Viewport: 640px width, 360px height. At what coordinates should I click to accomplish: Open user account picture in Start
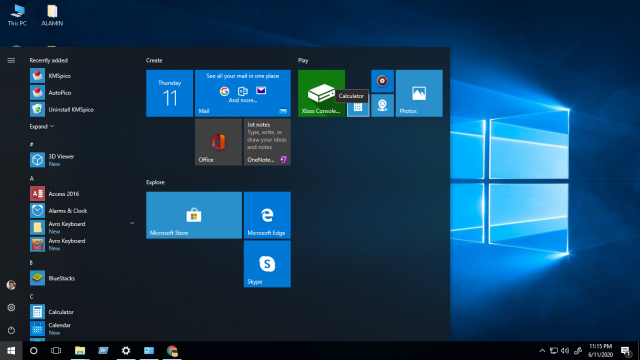tap(11, 284)
